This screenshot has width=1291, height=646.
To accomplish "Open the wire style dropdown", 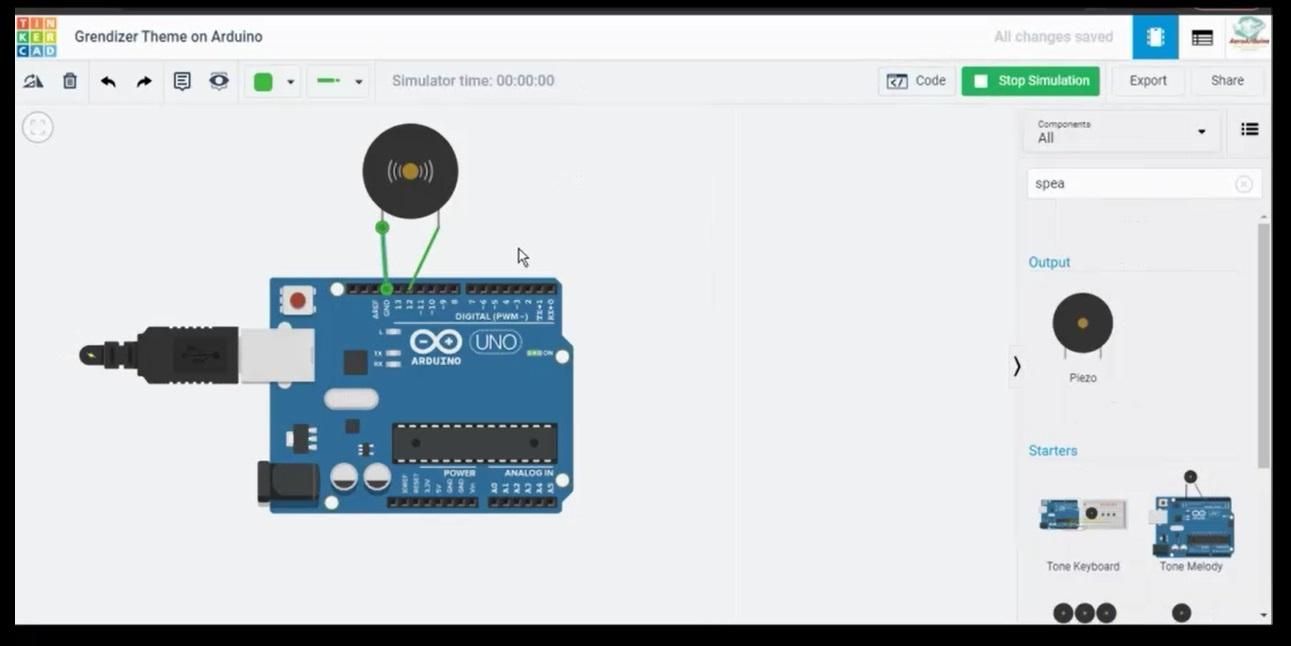I will tap(358, 81).
